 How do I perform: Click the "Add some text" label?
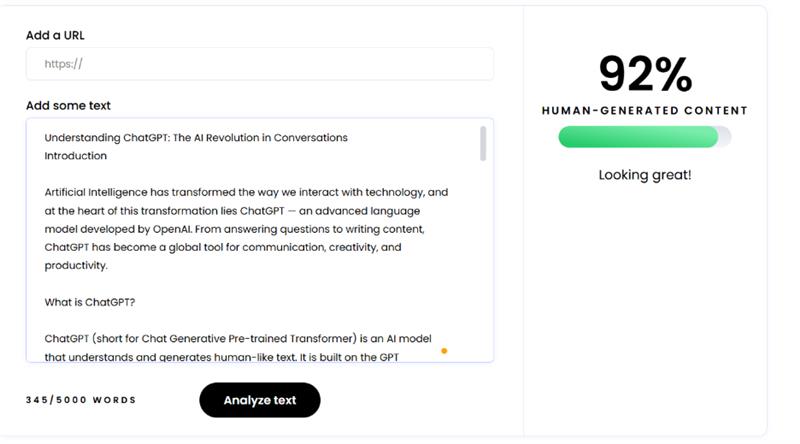(68, 106)
